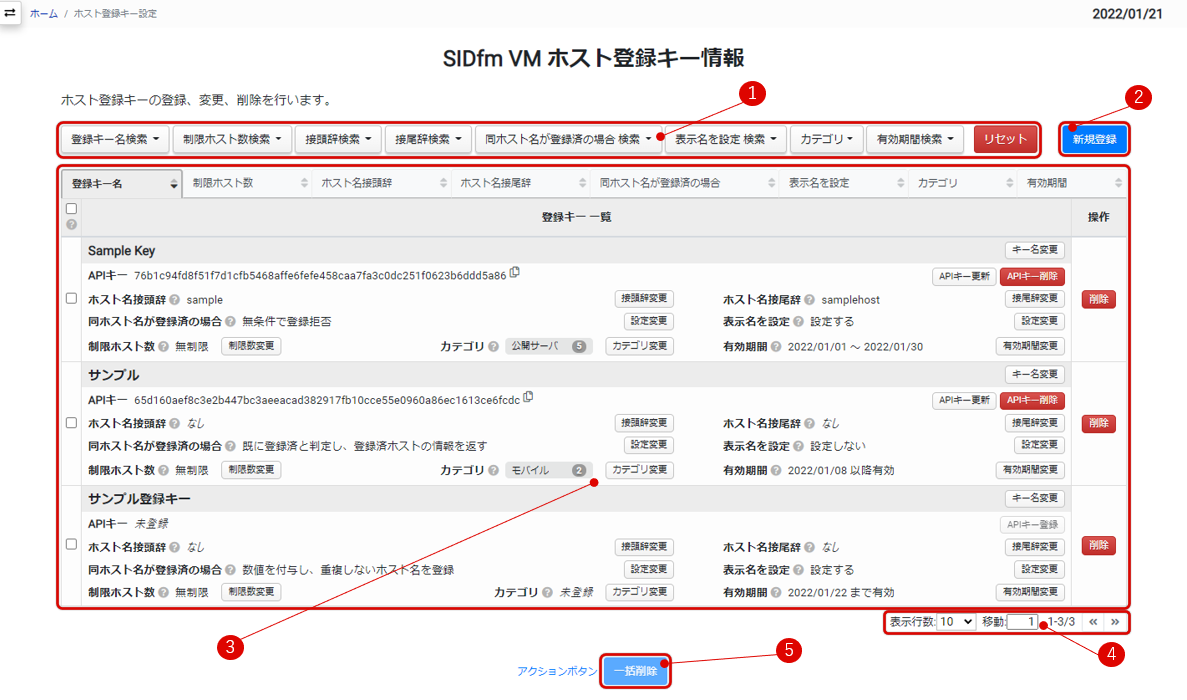Click APIキー更新 for Sample Key
Image resolution: width=1187 pixels, height=700 pixels.
[x=964, y=277]
